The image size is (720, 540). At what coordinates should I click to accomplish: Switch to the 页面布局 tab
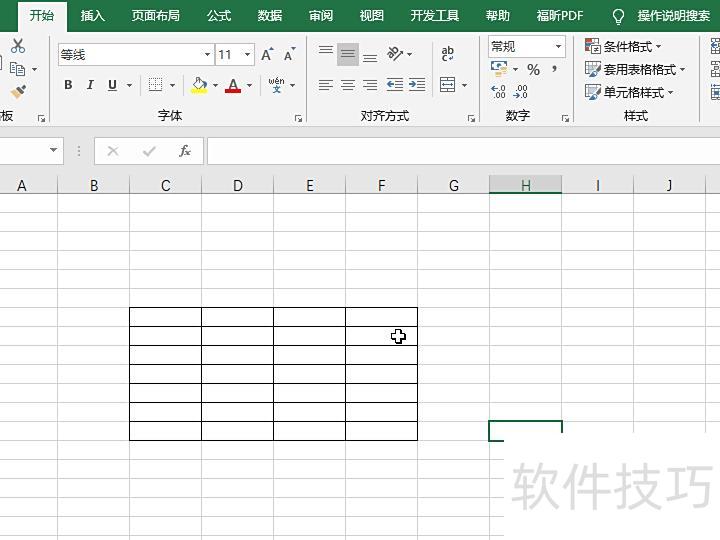coord(156,16)
